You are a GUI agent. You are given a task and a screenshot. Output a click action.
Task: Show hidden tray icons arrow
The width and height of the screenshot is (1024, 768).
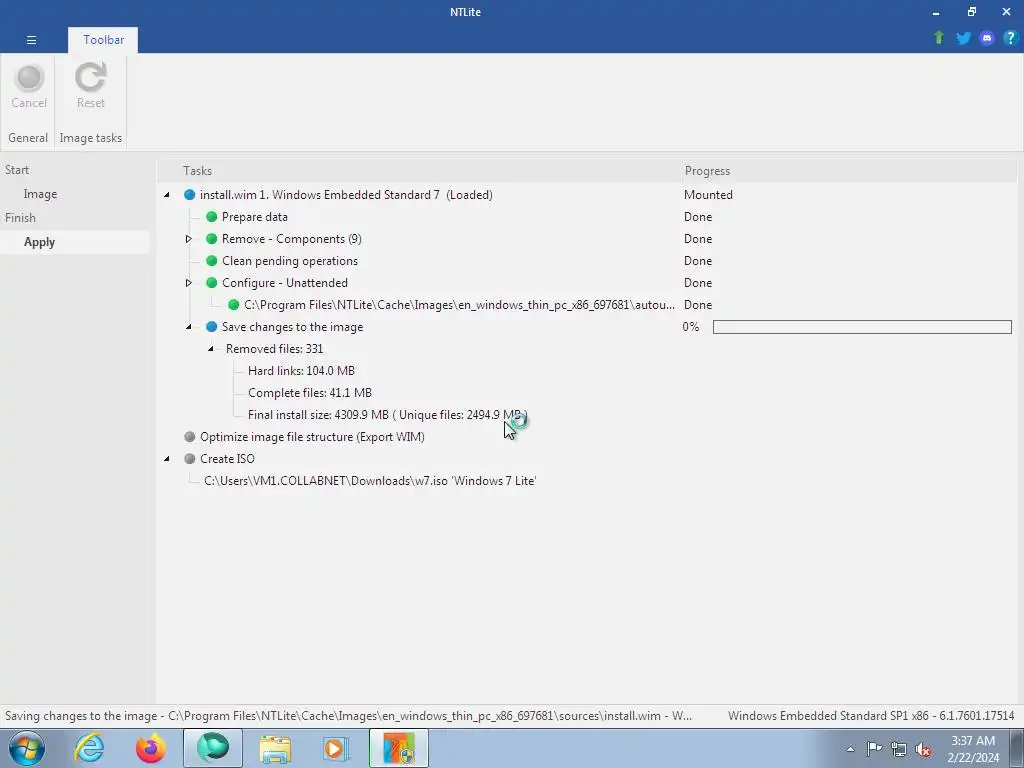850,749
